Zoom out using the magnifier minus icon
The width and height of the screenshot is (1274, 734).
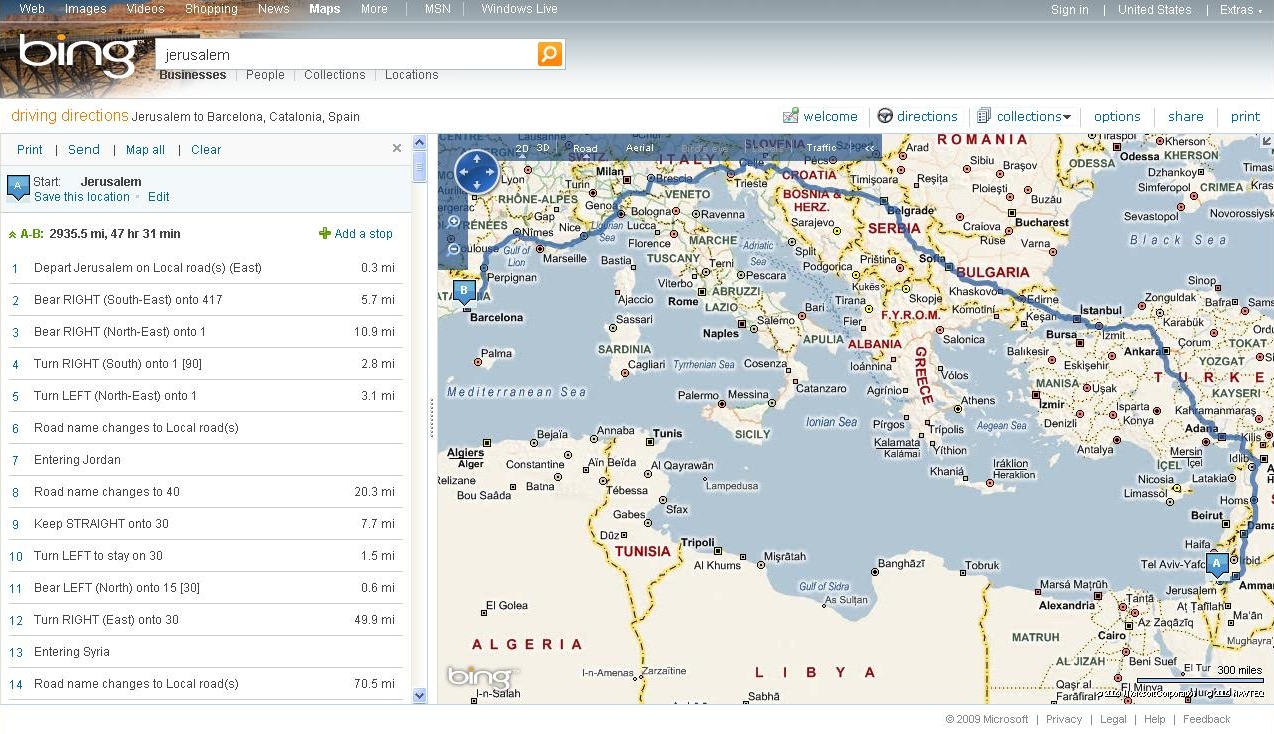click(x=454, y=249)
